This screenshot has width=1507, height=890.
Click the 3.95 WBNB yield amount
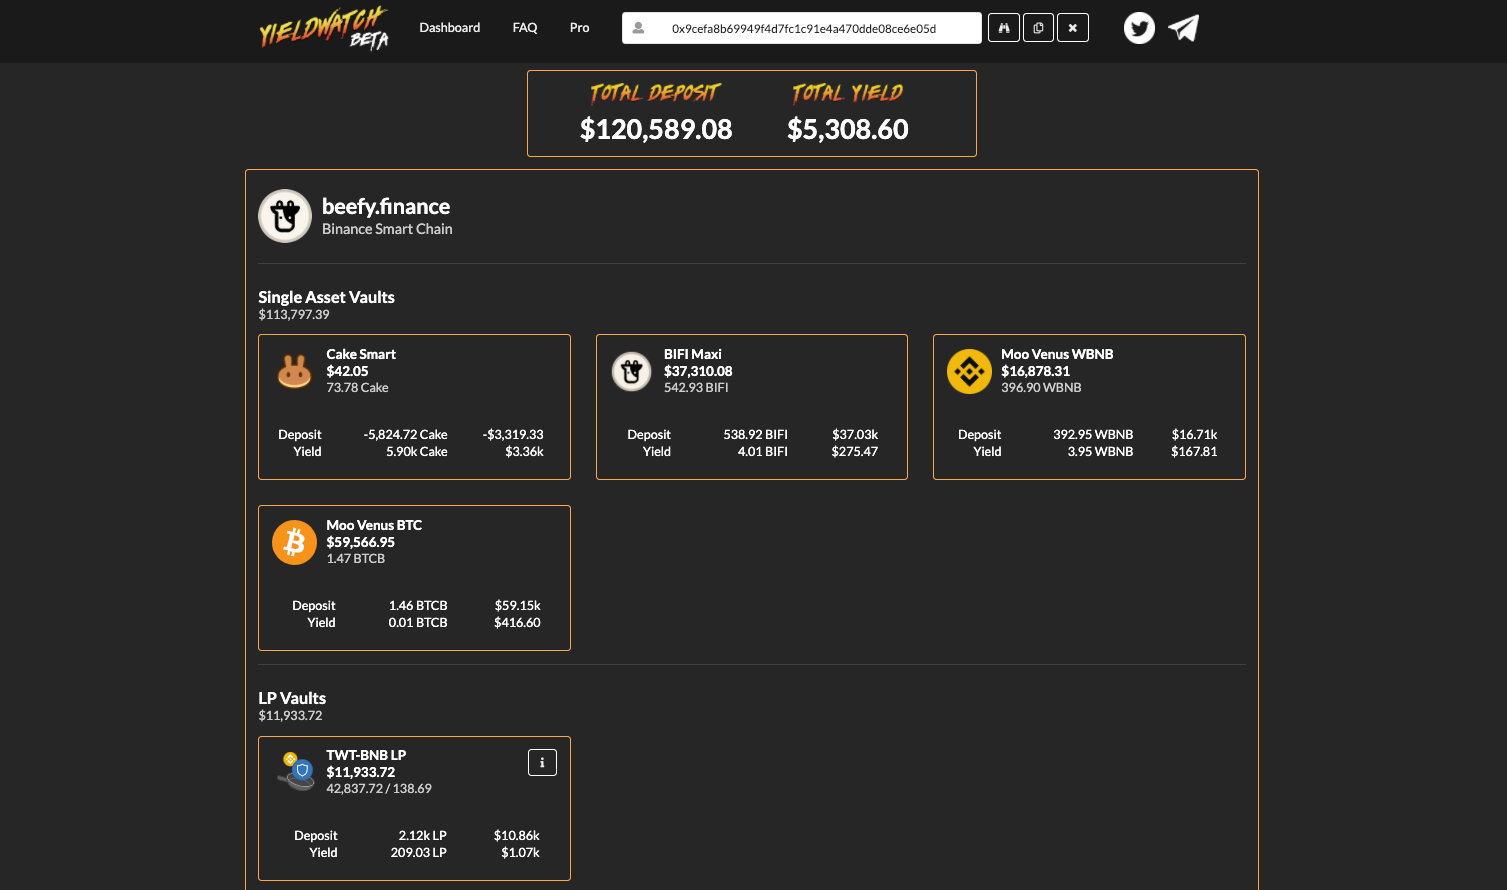(x=1100, y=452)
